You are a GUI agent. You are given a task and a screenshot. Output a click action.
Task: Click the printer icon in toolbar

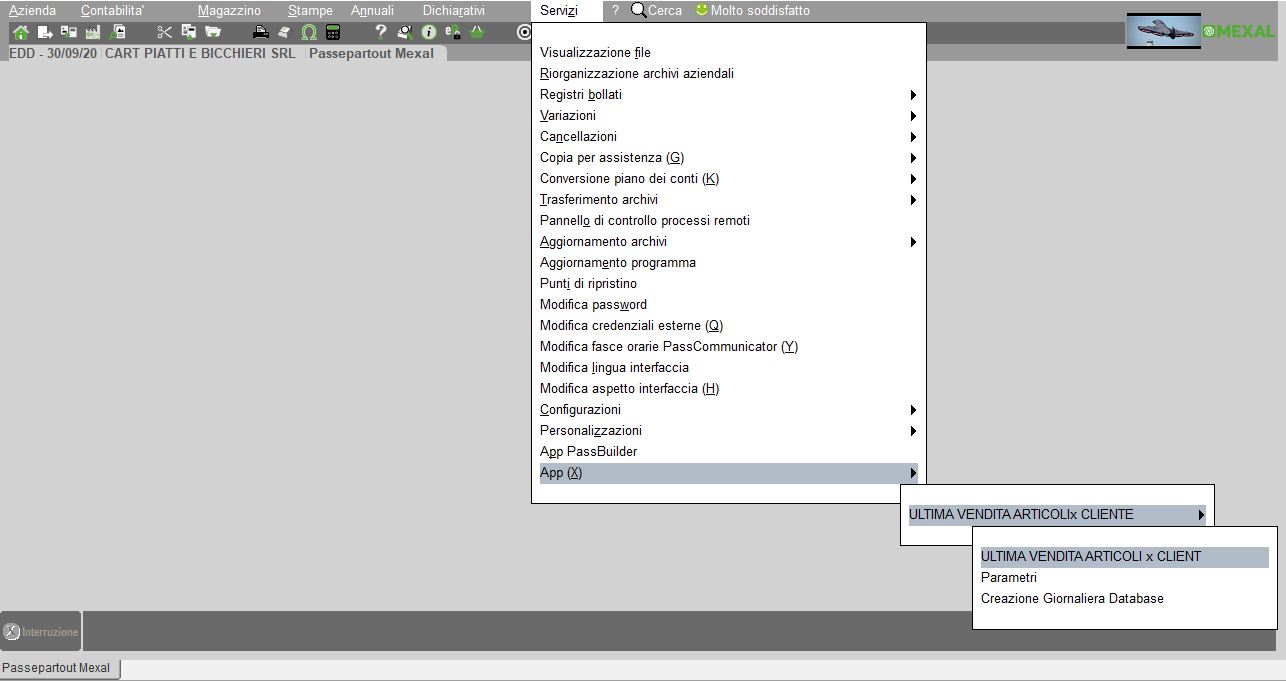261,32
